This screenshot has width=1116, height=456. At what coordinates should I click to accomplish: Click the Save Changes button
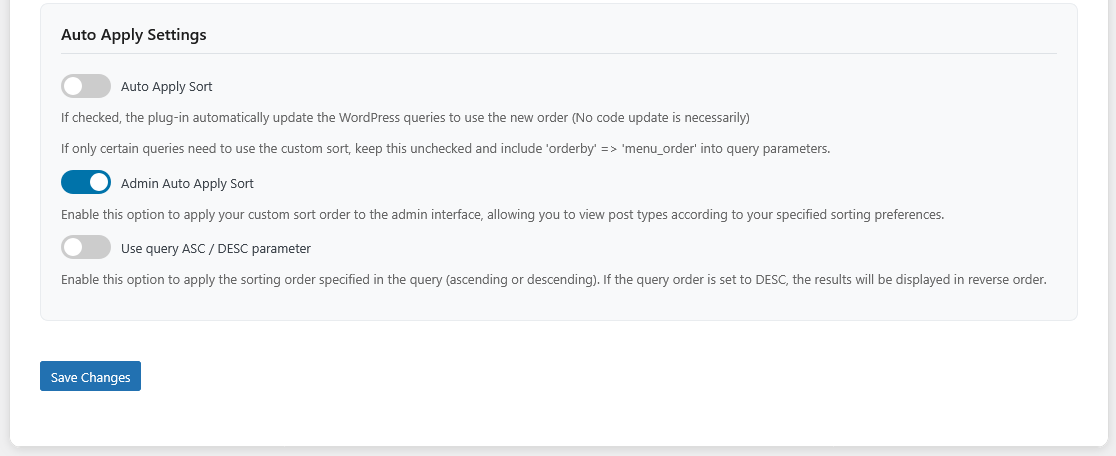coord(90,377)
